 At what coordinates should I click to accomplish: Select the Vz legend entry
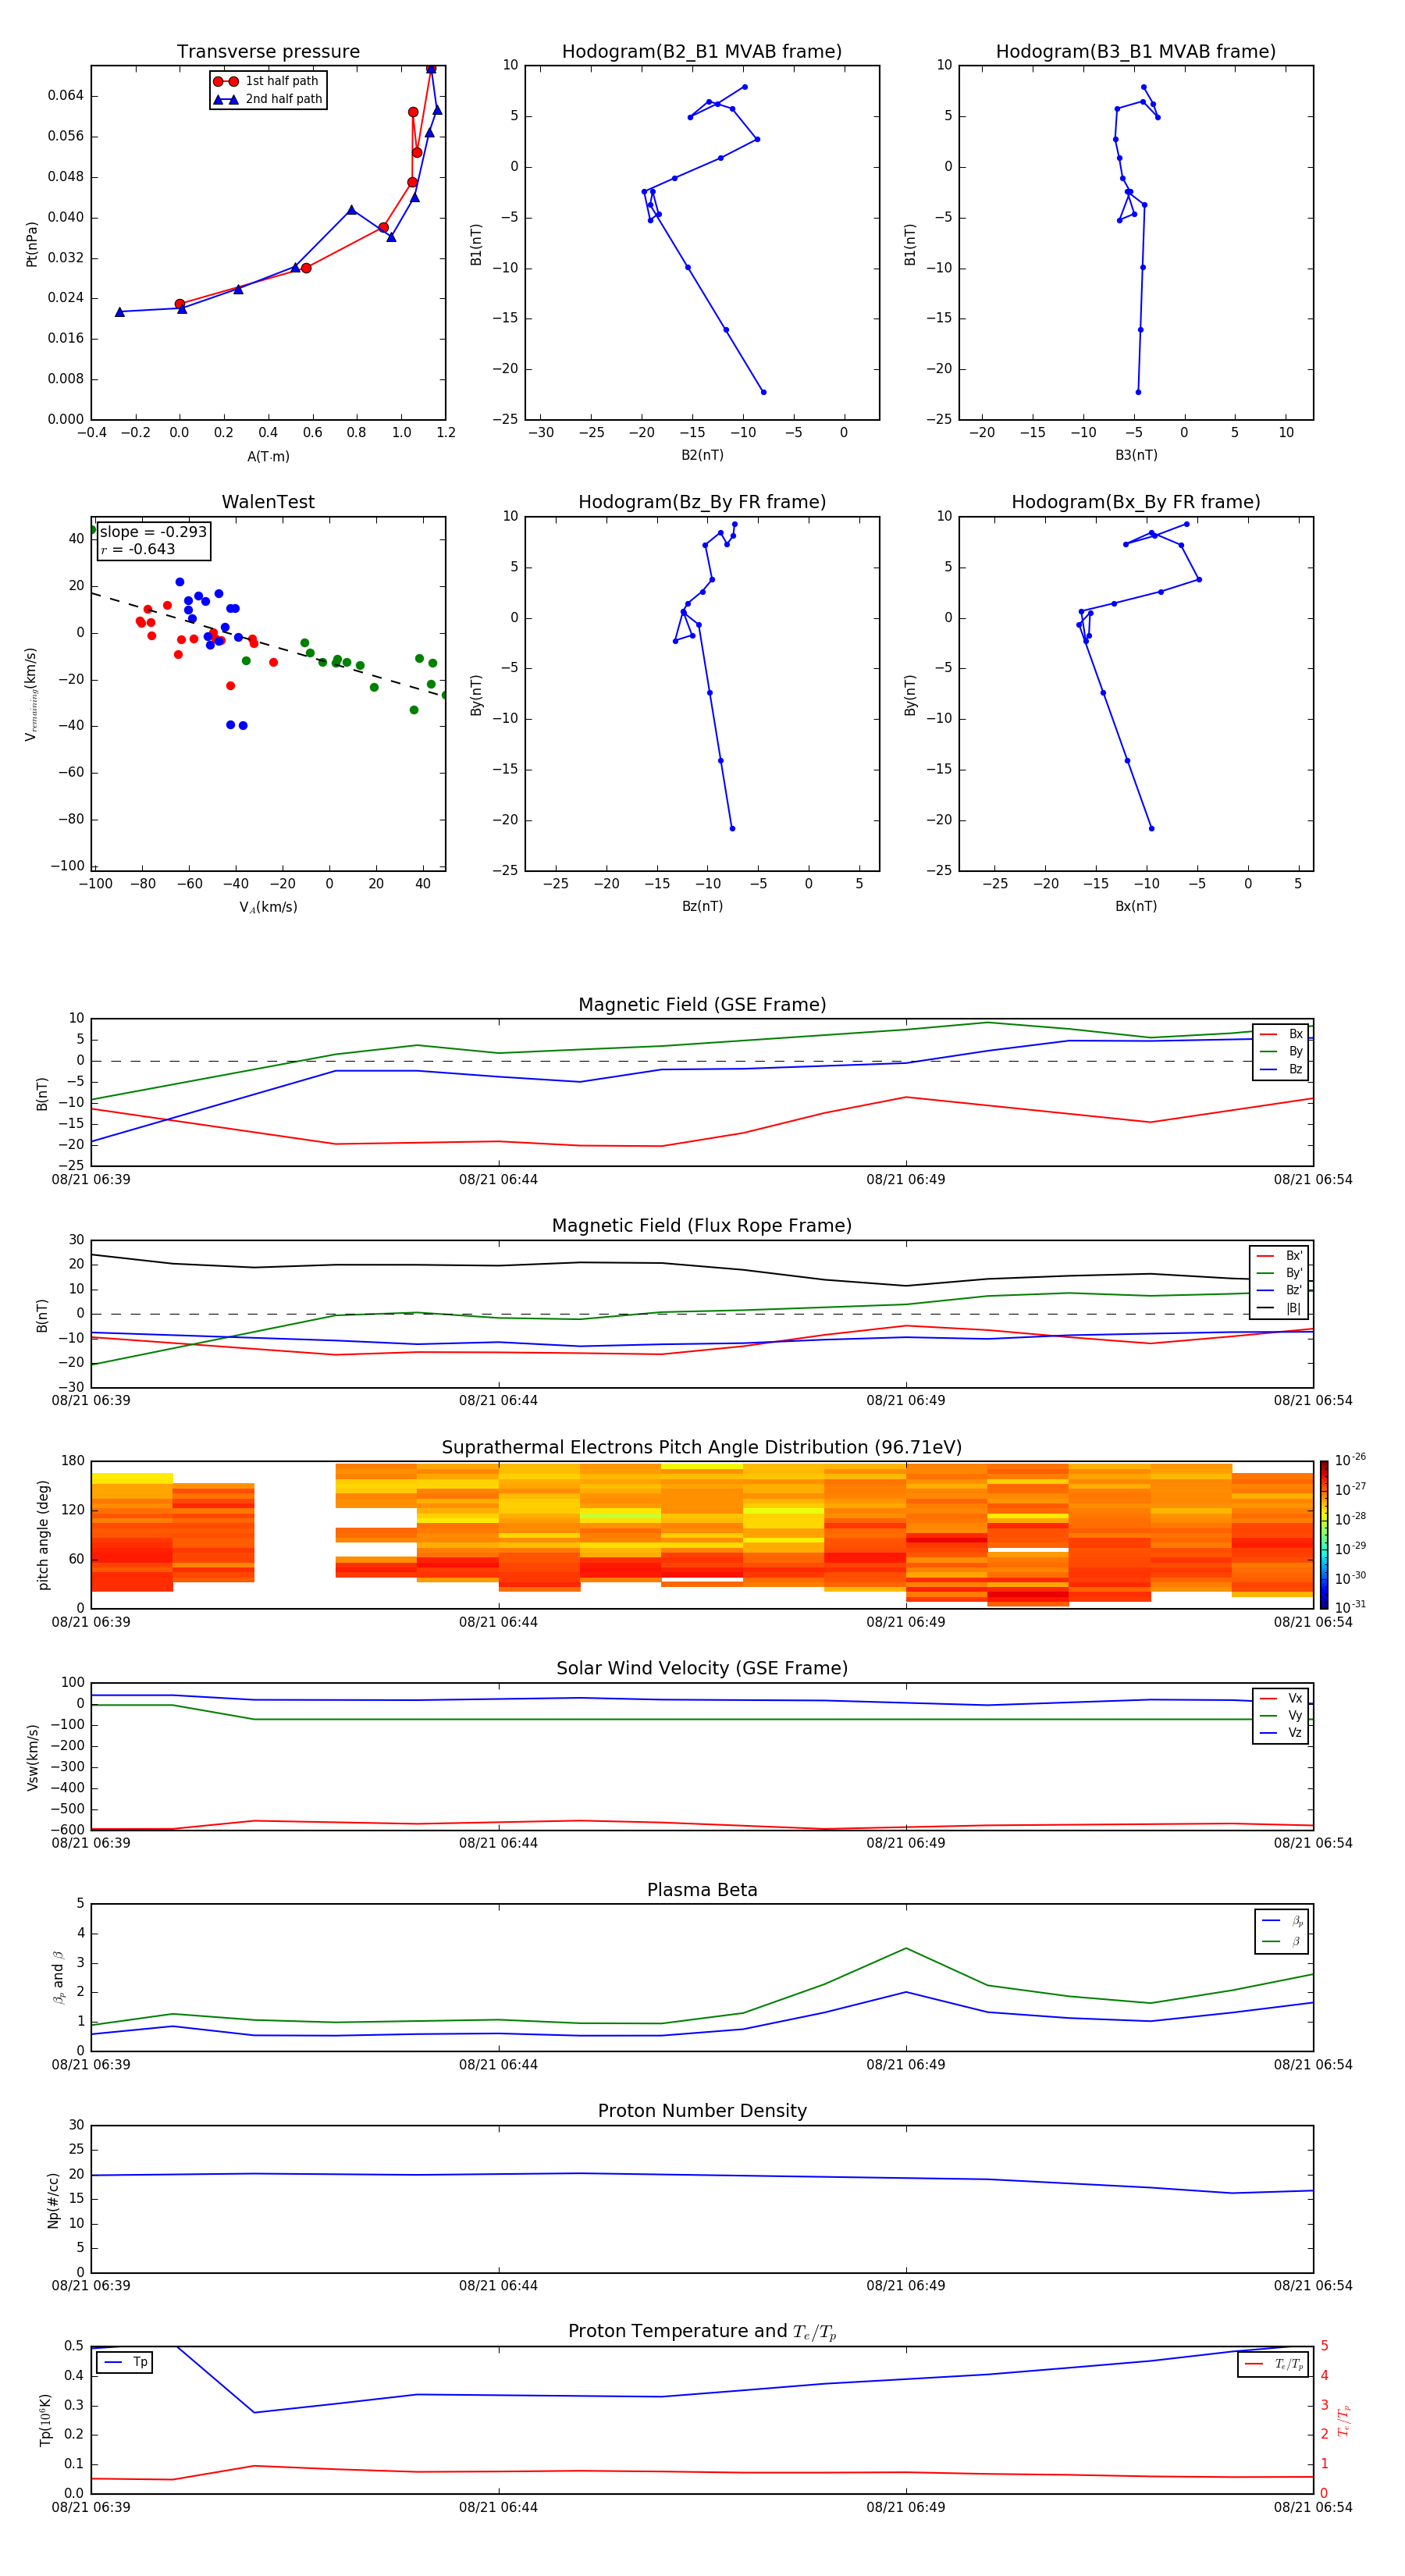click(1281, 1732)
